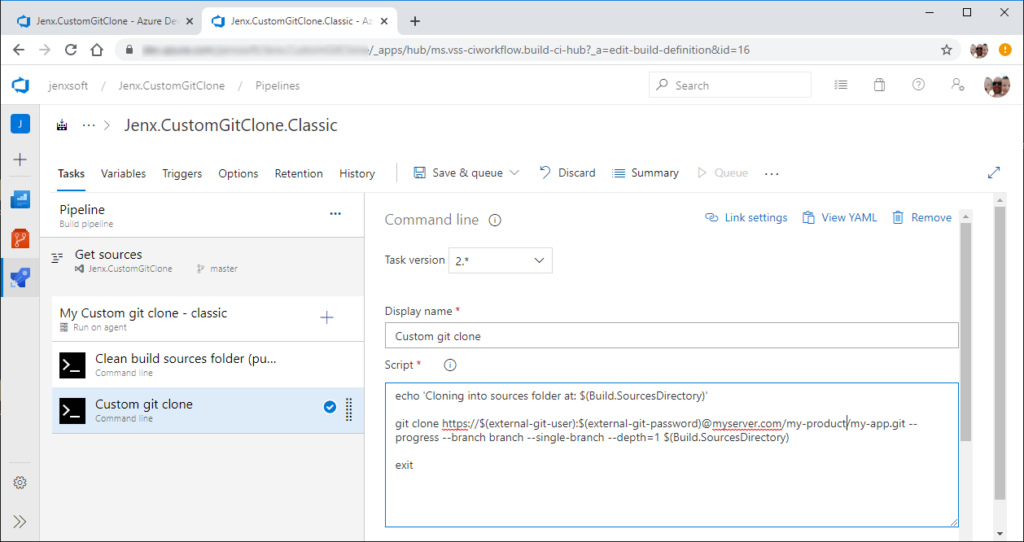1024x542 pixels.
Task: Open the Help question mark icon
Action: click(x=919, y=85)
